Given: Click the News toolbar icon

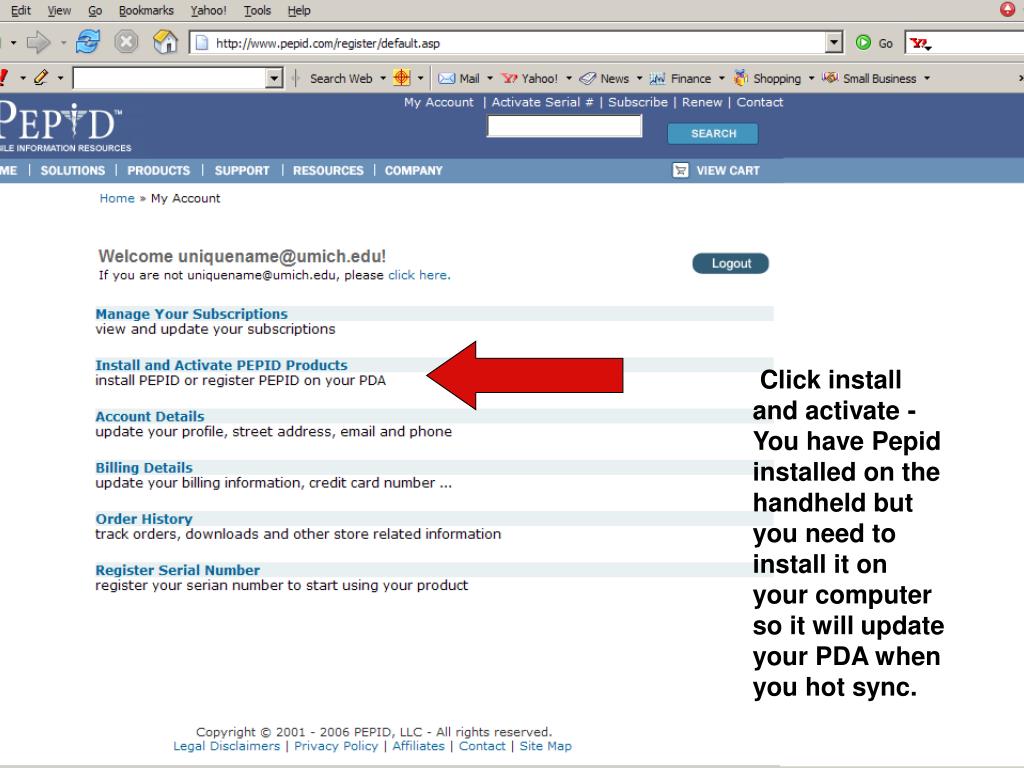Looking at the screenshot, I should (x=588, y=78).
